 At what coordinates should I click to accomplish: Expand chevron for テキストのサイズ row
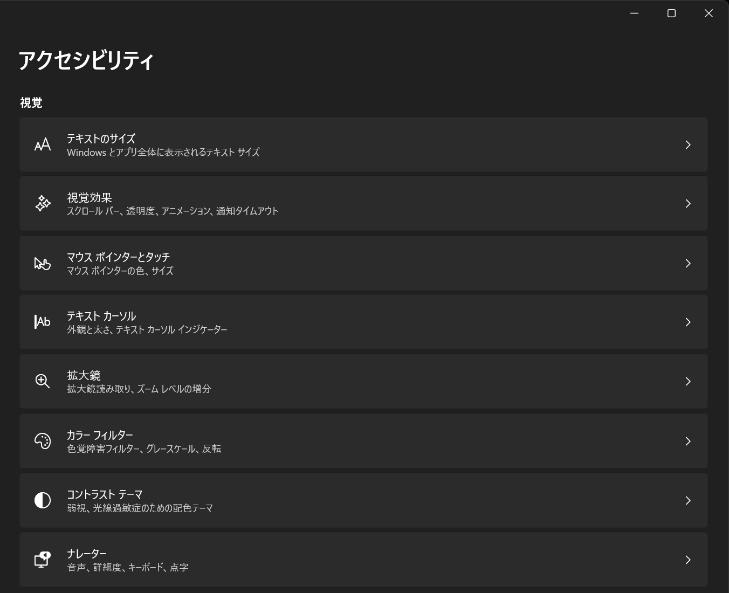[688, 145]
